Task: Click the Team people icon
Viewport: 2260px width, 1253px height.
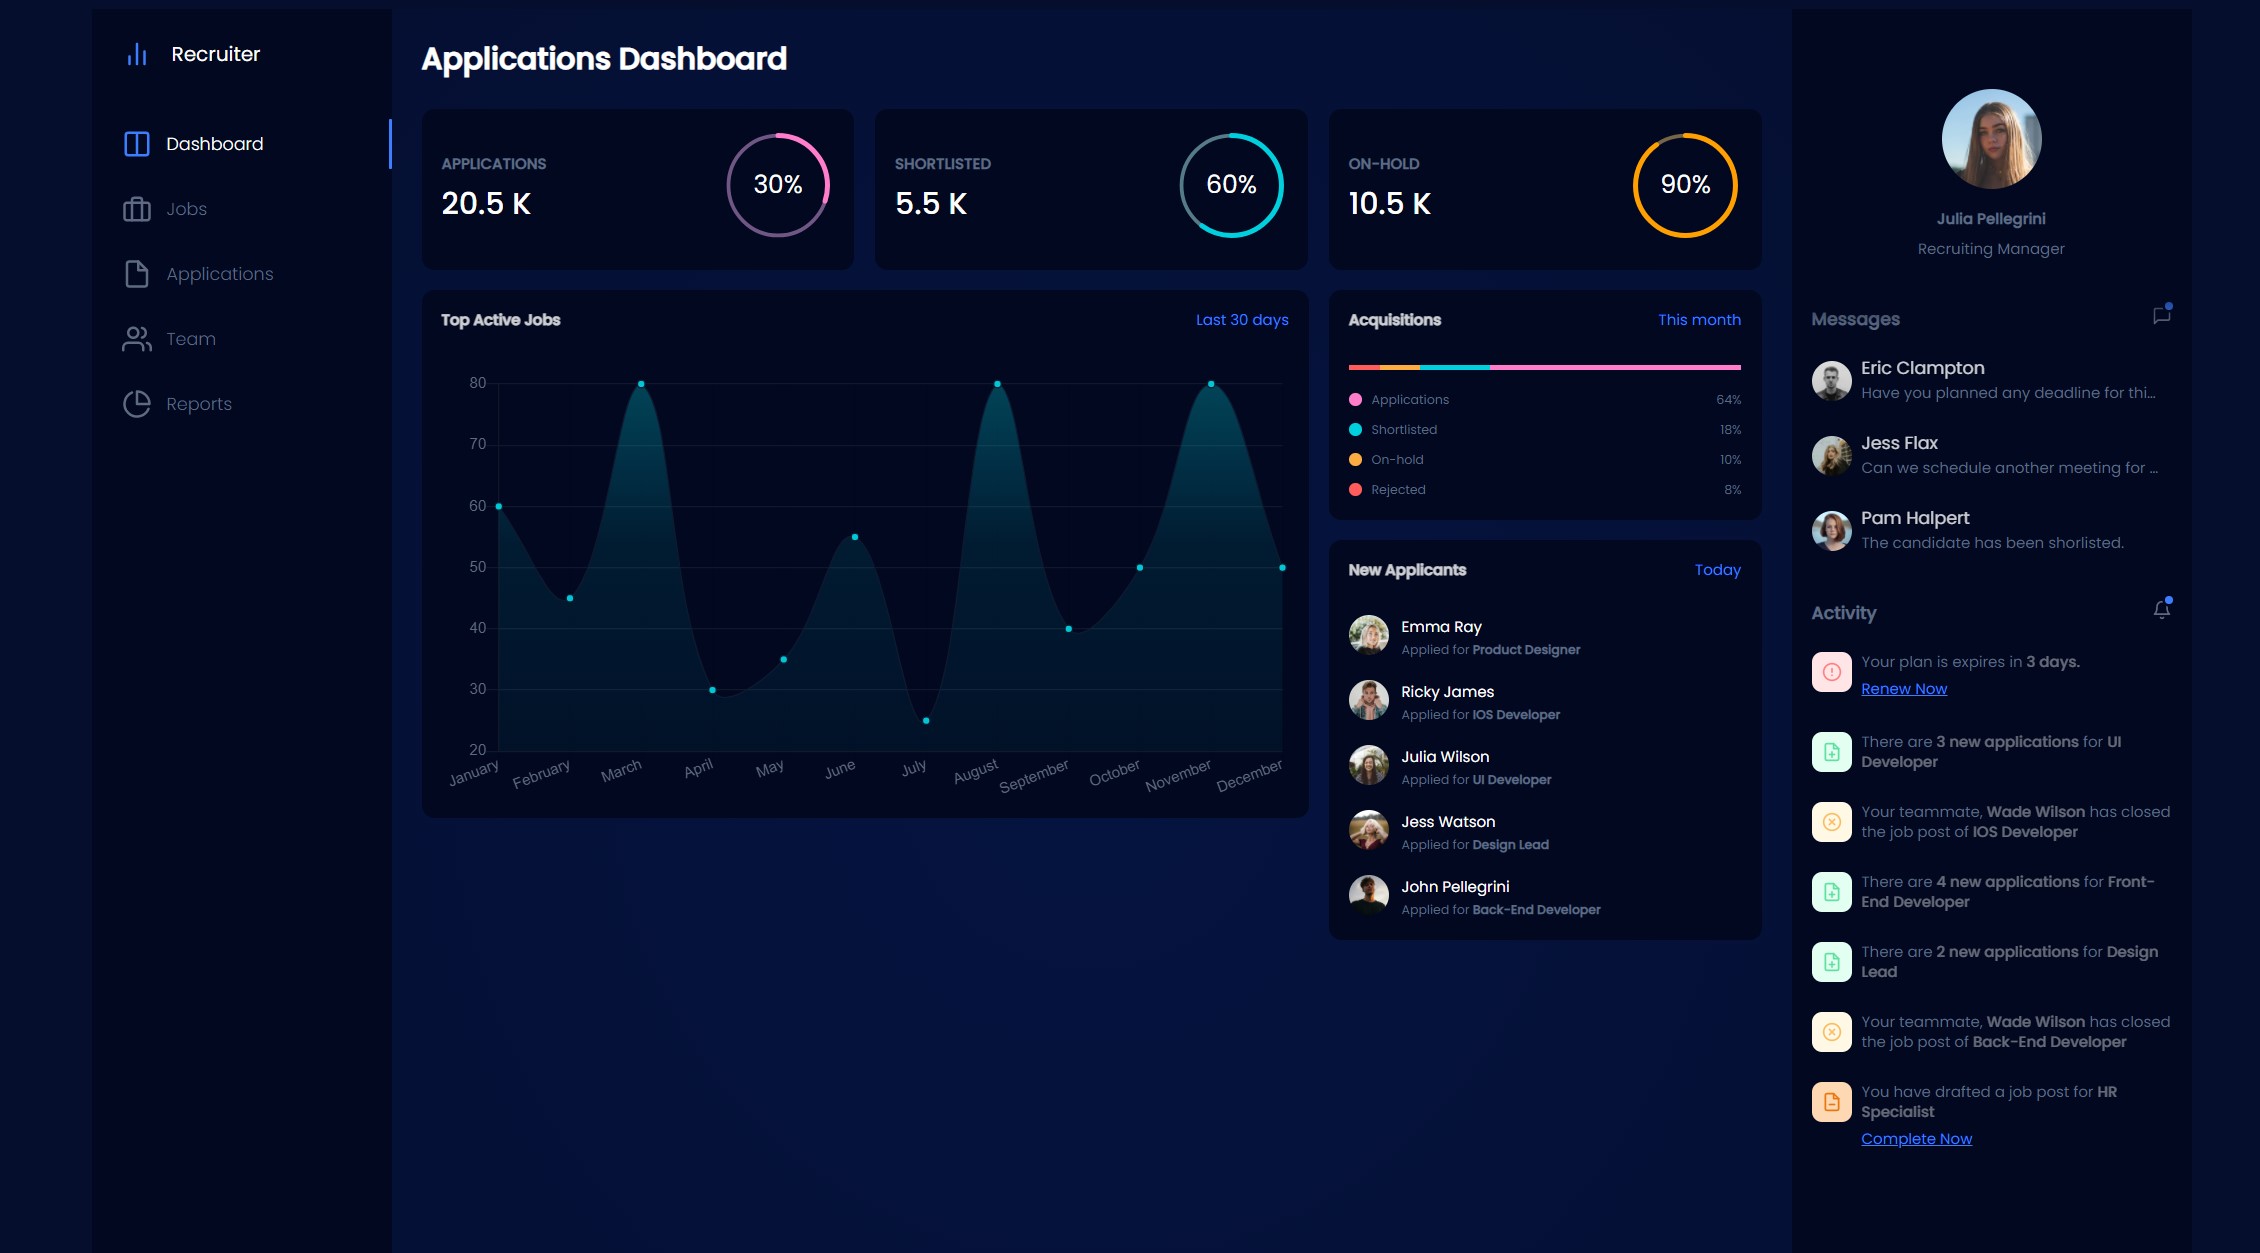Action: (x=137, y=339)
